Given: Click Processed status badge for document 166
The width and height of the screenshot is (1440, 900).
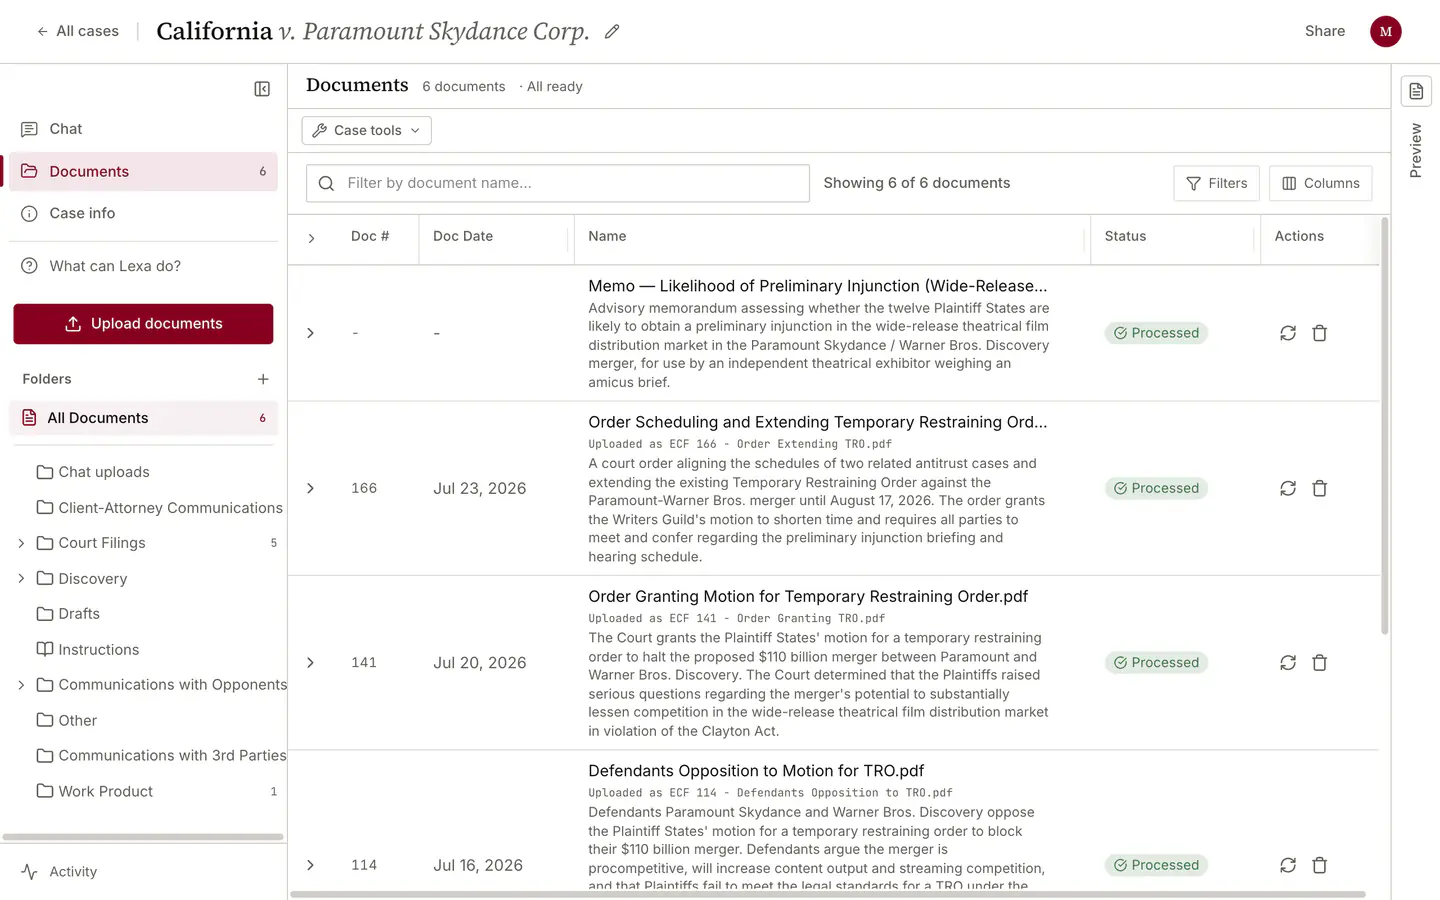Looking at the screenshot, I should pos(1156,488).
